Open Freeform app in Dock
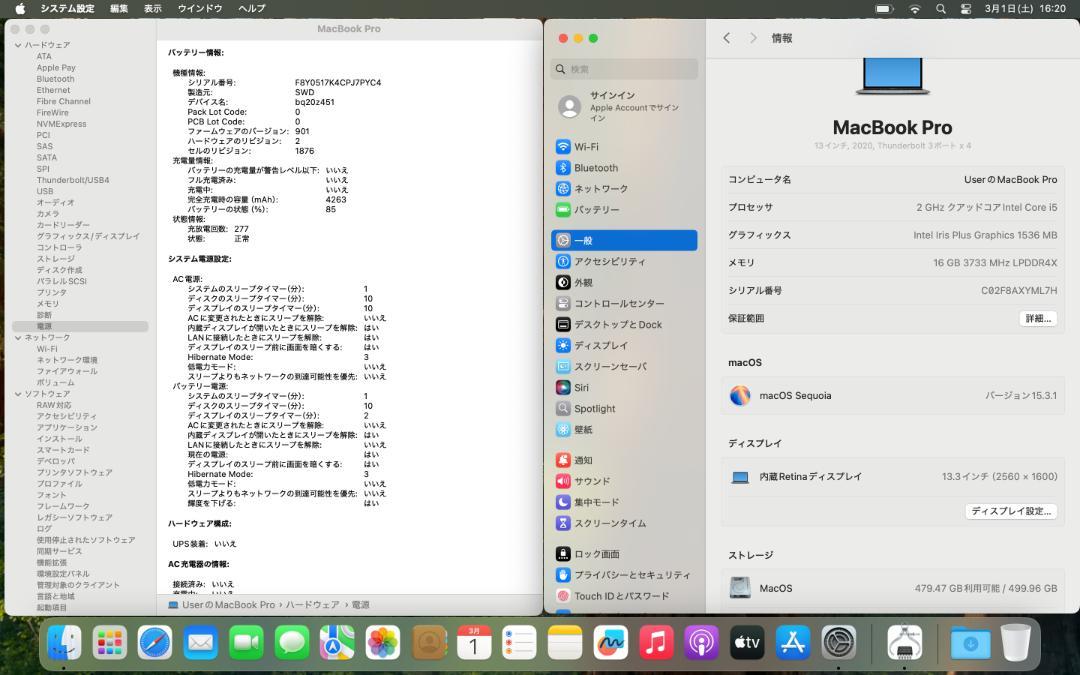This screenshot has width=1080, height=675. click(610, 643)
